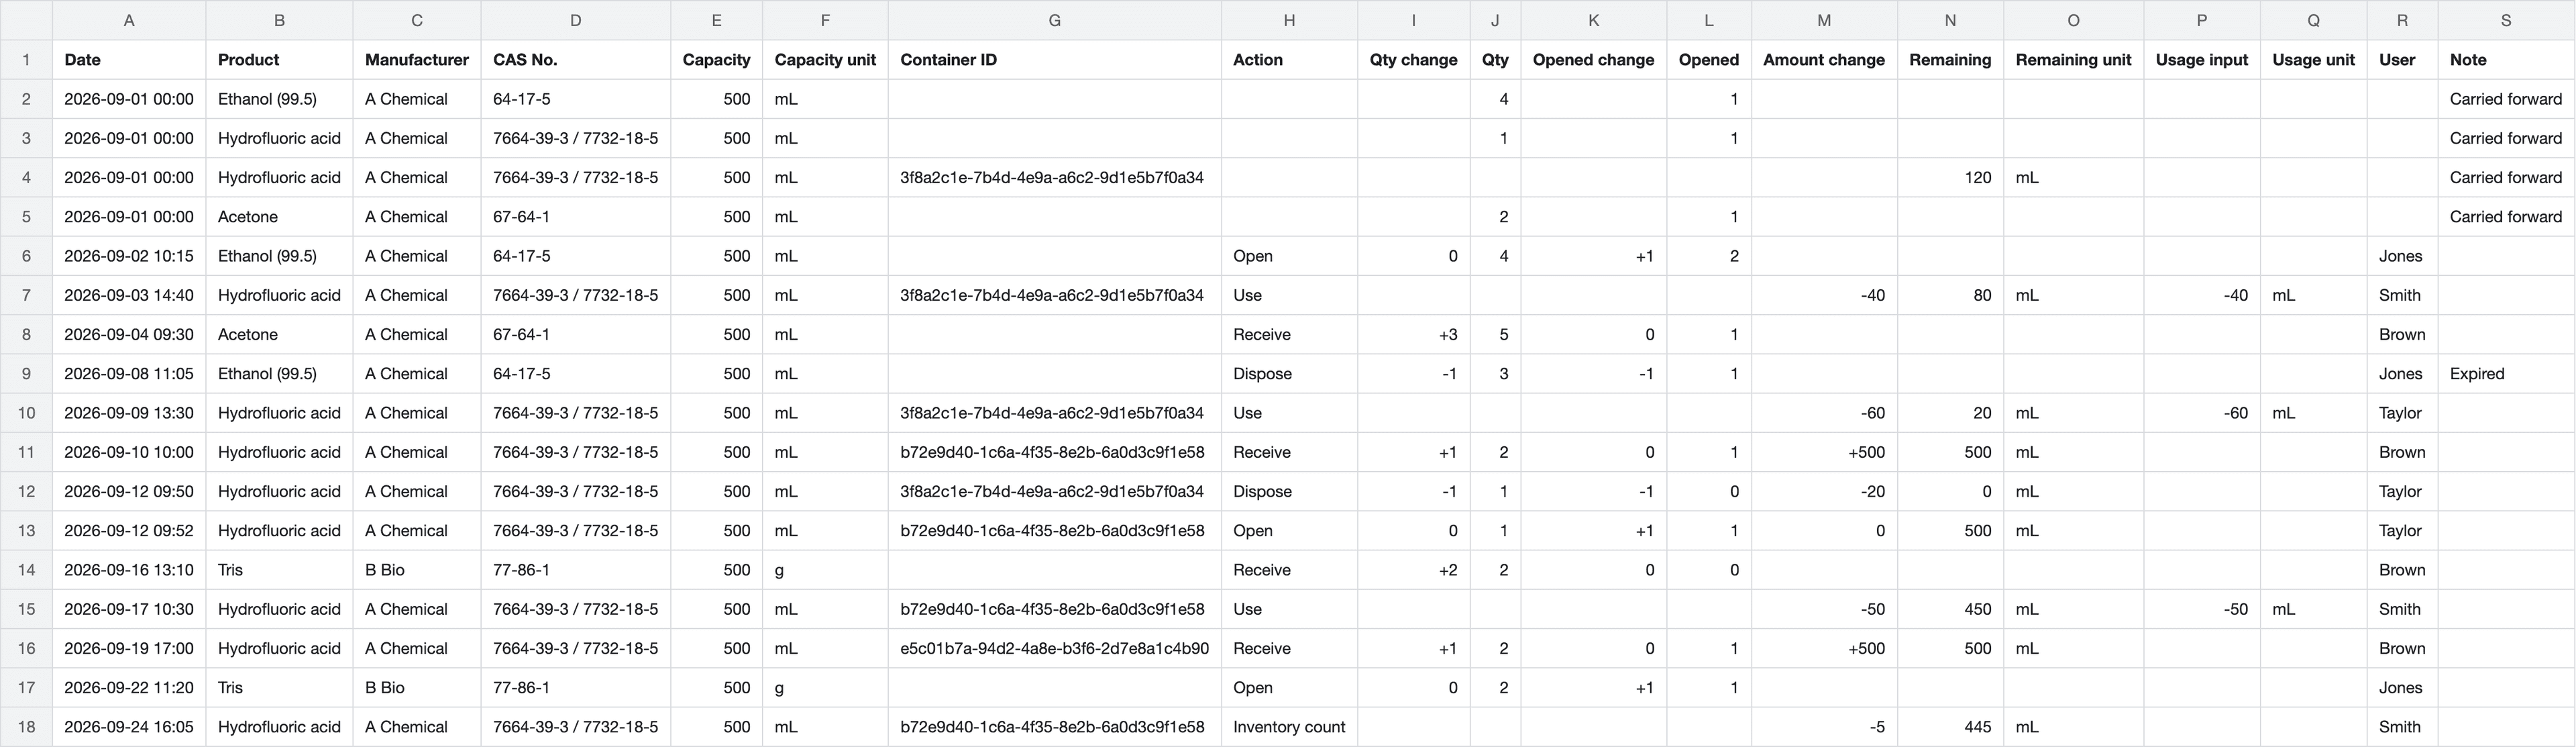Viewport: 2576px width, 747px height.
Task: Click the user 'Jones' in row 17
Action: [2402, 688]
